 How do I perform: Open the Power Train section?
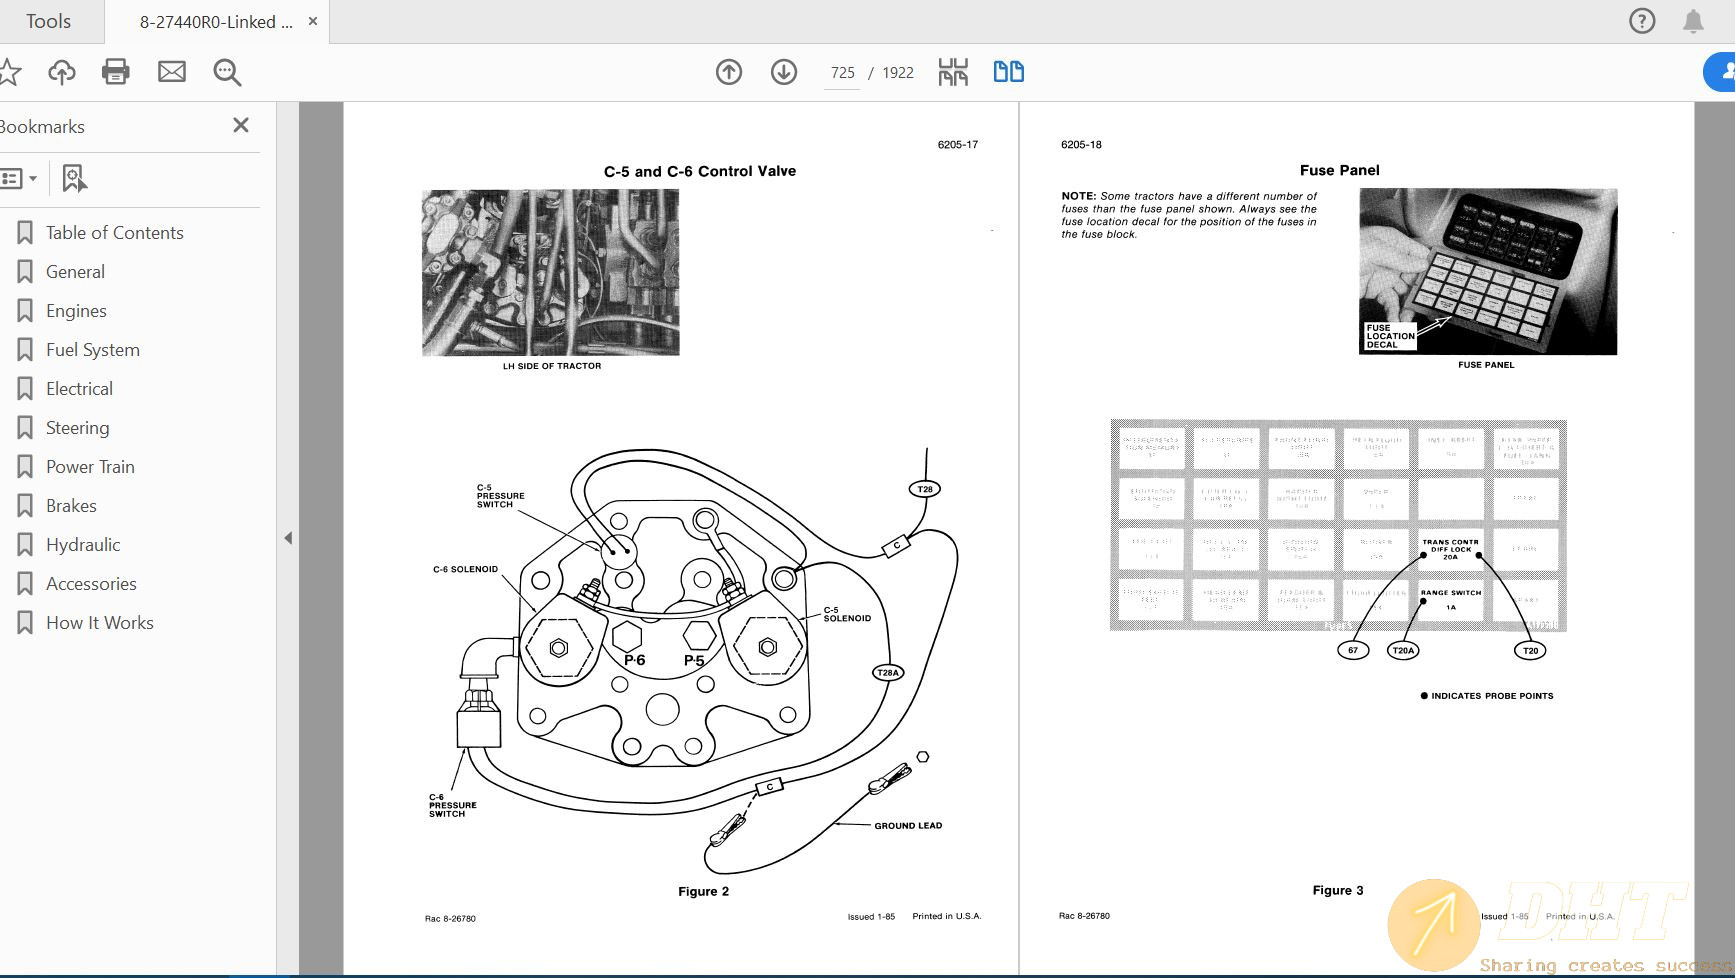[x=91, y=466]
